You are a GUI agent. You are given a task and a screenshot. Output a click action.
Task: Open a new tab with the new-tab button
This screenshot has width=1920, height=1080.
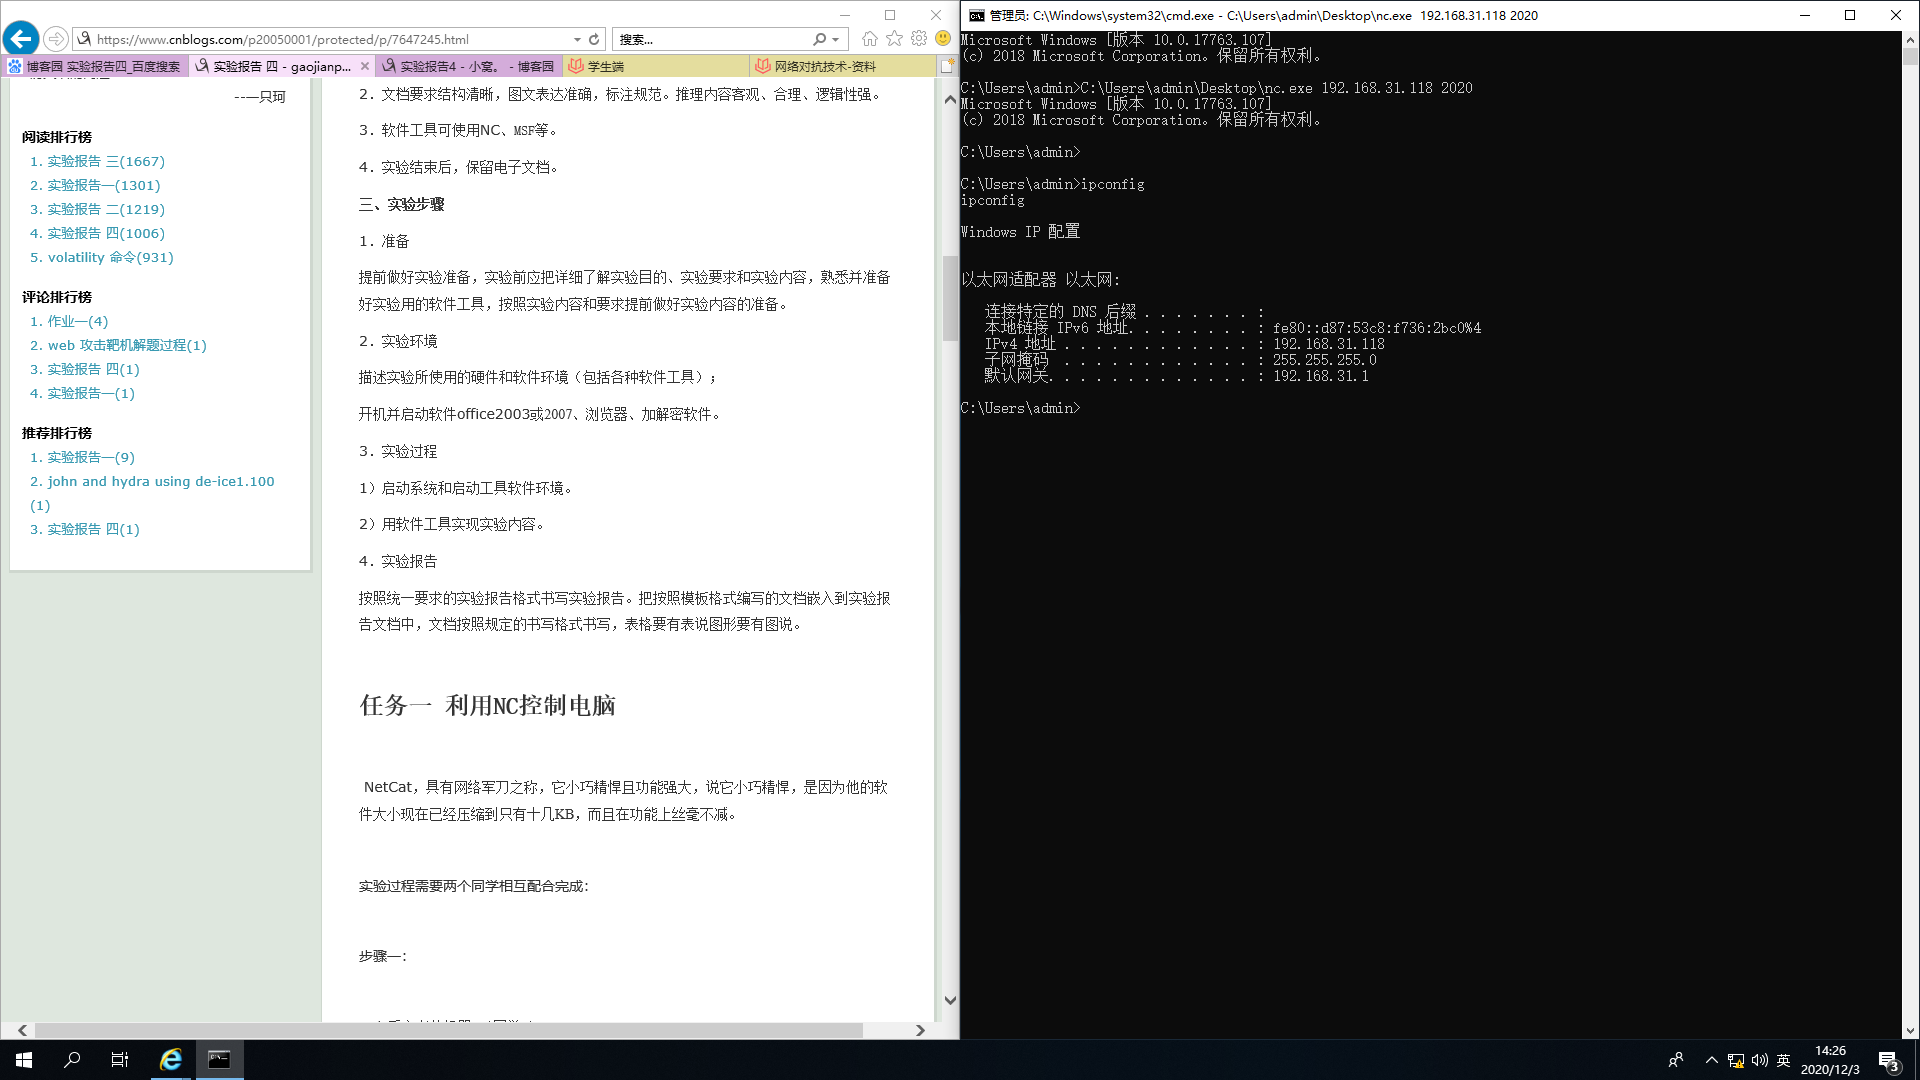tap(946, 66)
